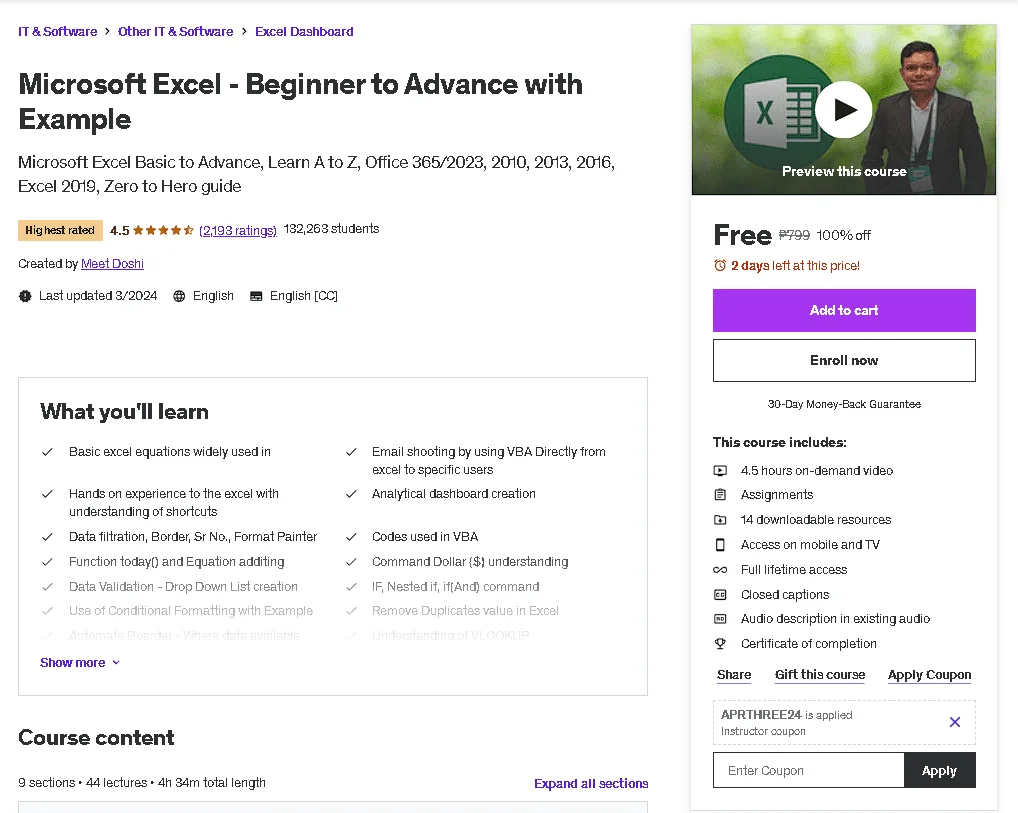Click Gift this course

pyautogui.click(x=820, y=675)
